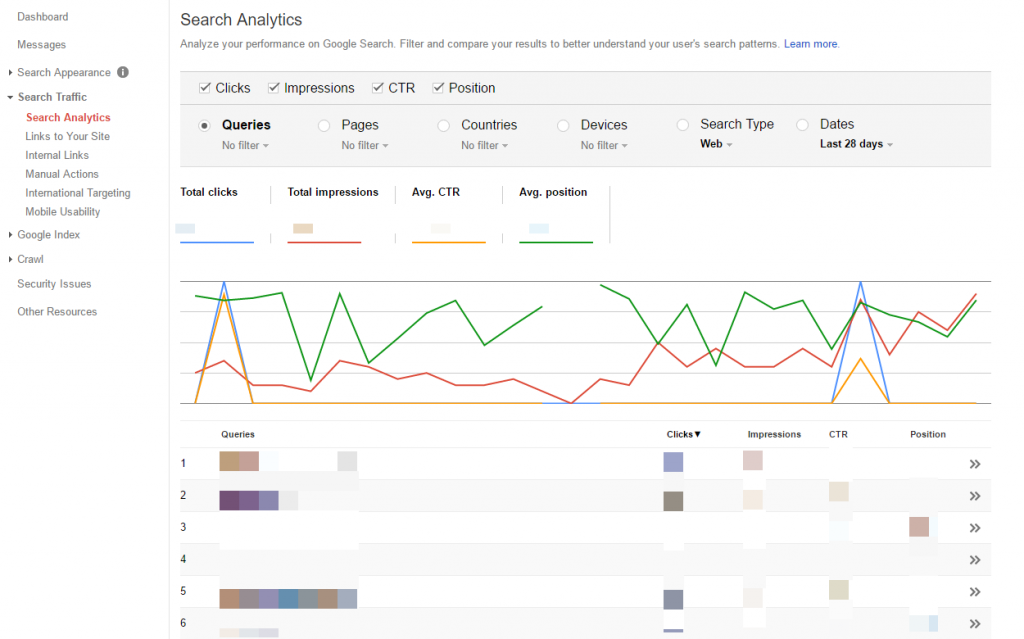Select the Pages radio button
The width and height of the screenshot is (1024, 639).
pos(324,124)
